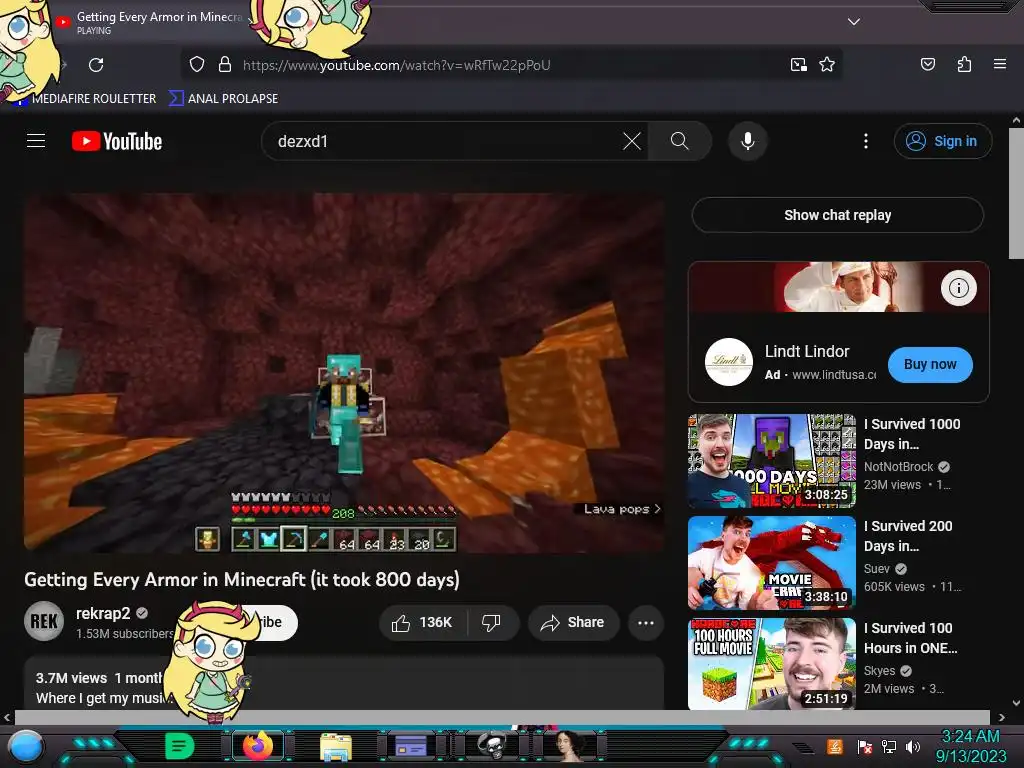Click Show chat replay button
This screenshot has width=1024, height=768.
point(837,215)
